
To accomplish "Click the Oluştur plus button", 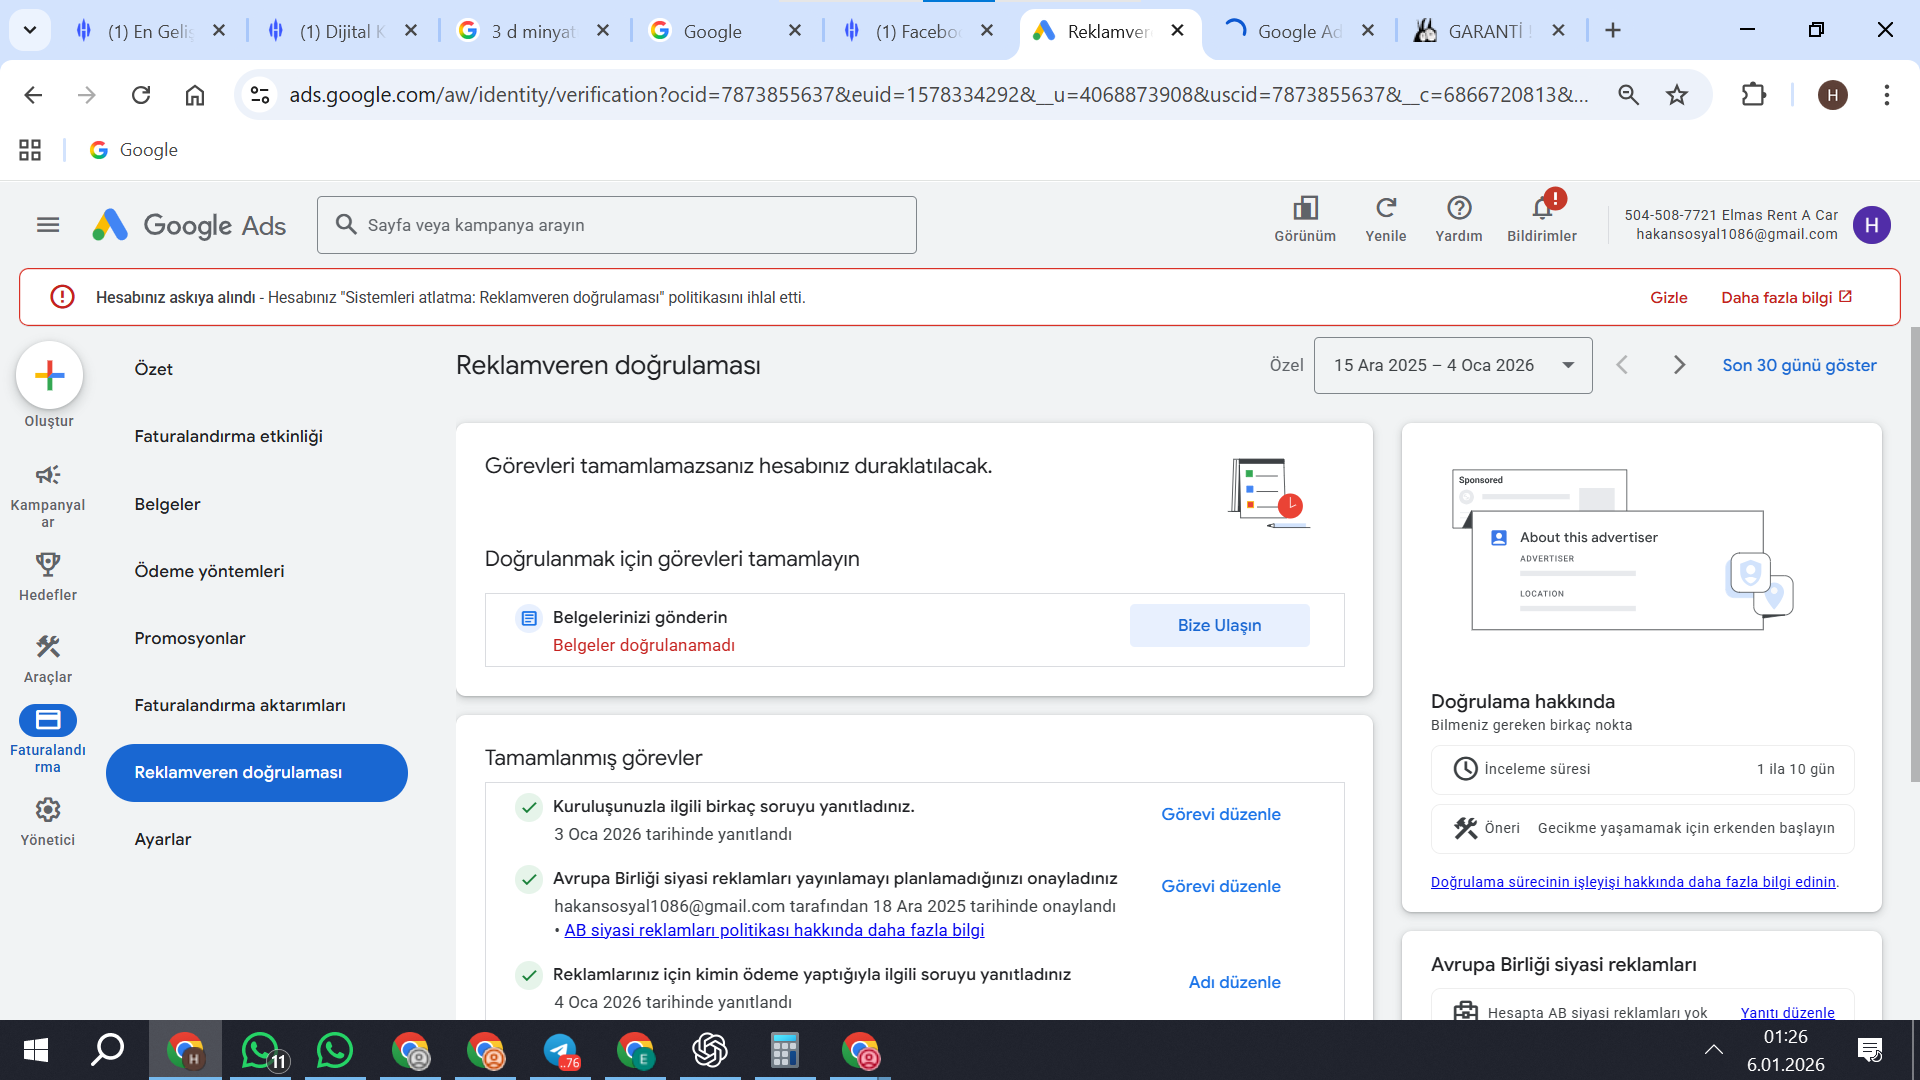I will [49, 376].
